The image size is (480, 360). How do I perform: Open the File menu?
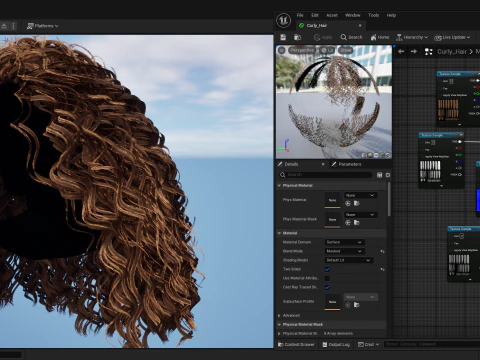tap(300, 15)
